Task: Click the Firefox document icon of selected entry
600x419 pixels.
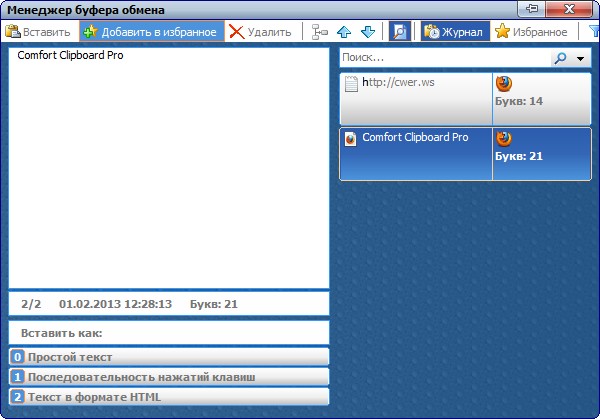Action: (x=350, y=139)
